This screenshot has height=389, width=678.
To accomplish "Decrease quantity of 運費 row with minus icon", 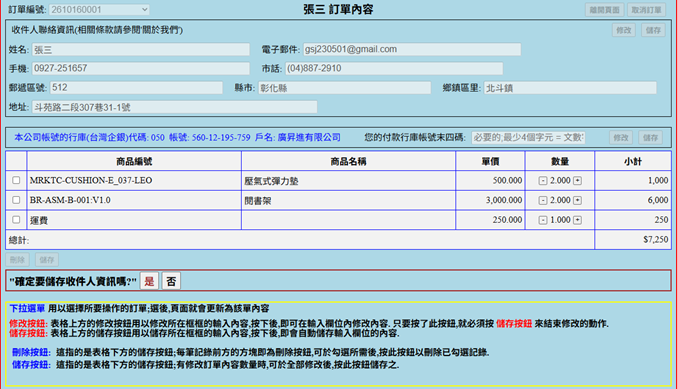I will tap(543, 220).
